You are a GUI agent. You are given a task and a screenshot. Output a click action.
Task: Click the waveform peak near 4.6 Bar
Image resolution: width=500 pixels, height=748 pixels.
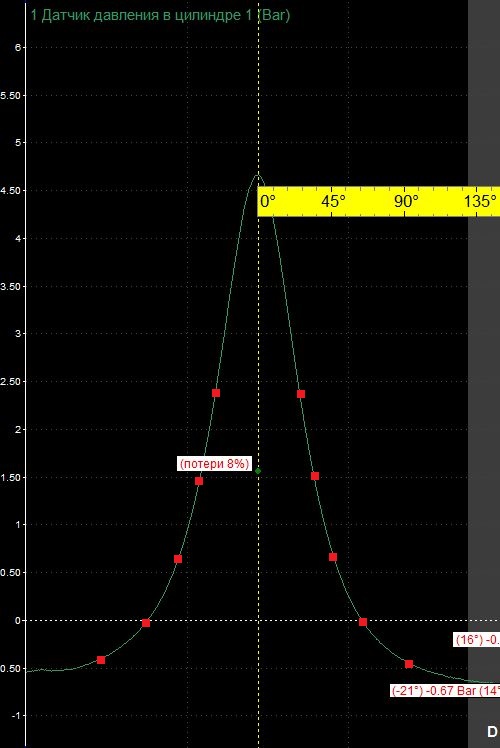click(x=258, y=175)
